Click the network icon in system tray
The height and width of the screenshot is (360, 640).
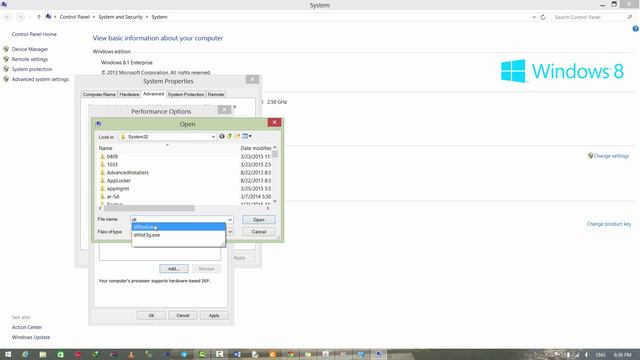click(577, 355)
